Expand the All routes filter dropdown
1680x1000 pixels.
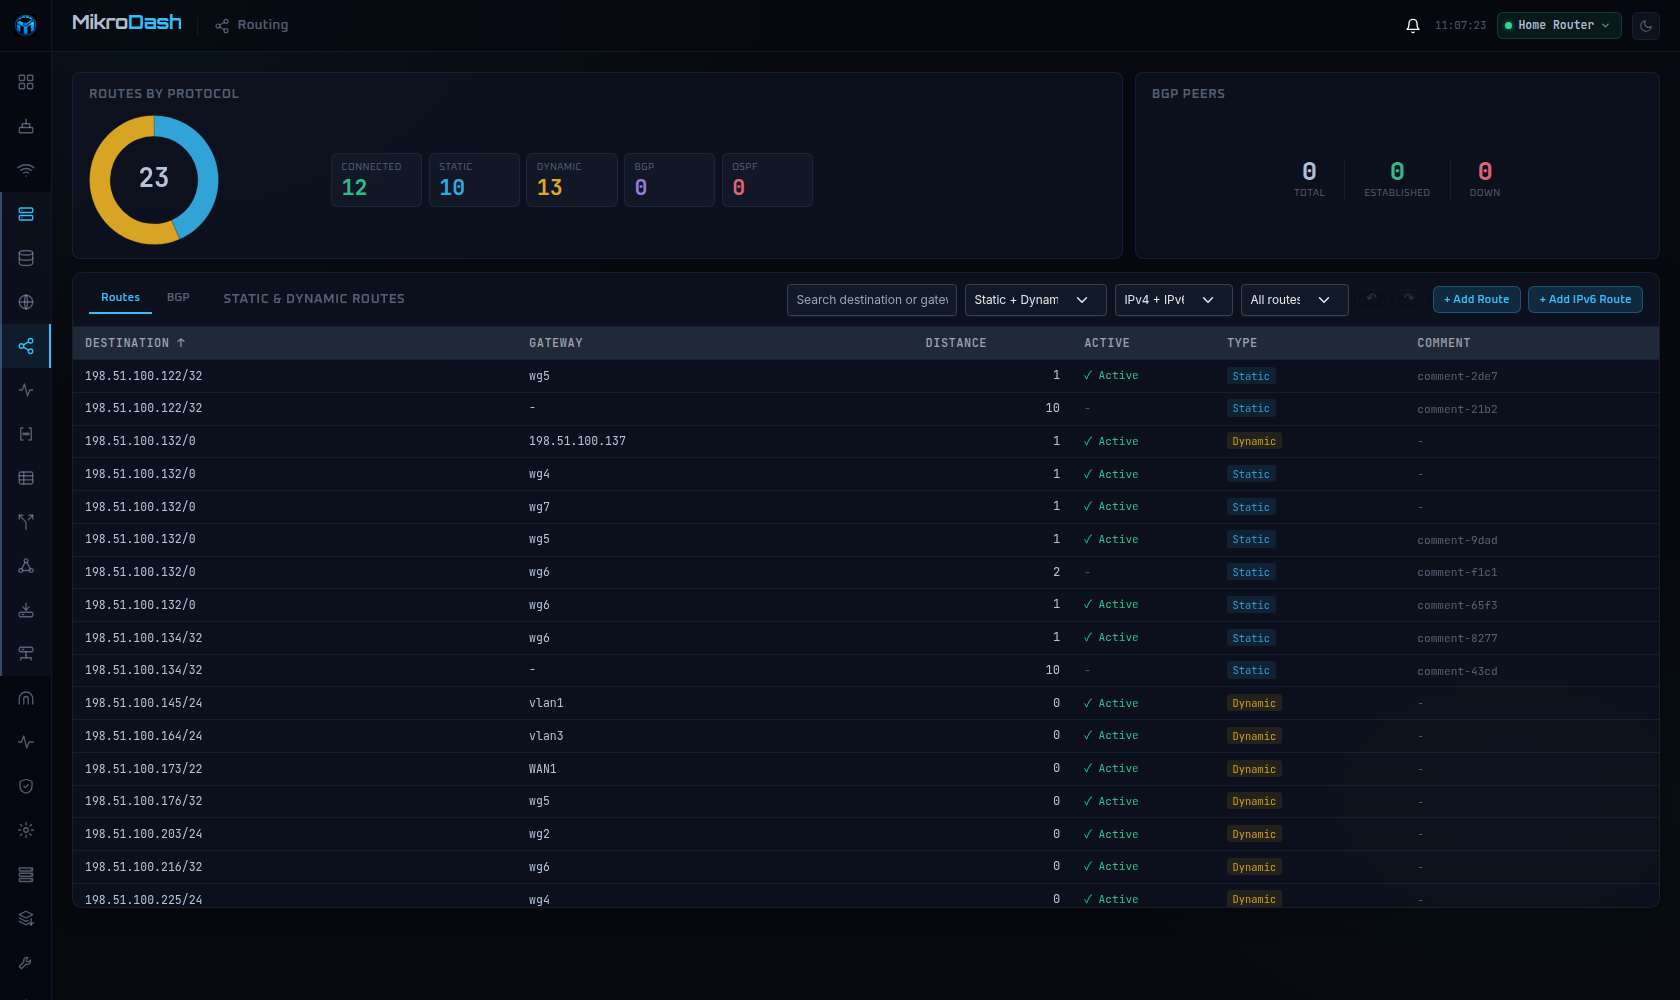point(1294,300)
